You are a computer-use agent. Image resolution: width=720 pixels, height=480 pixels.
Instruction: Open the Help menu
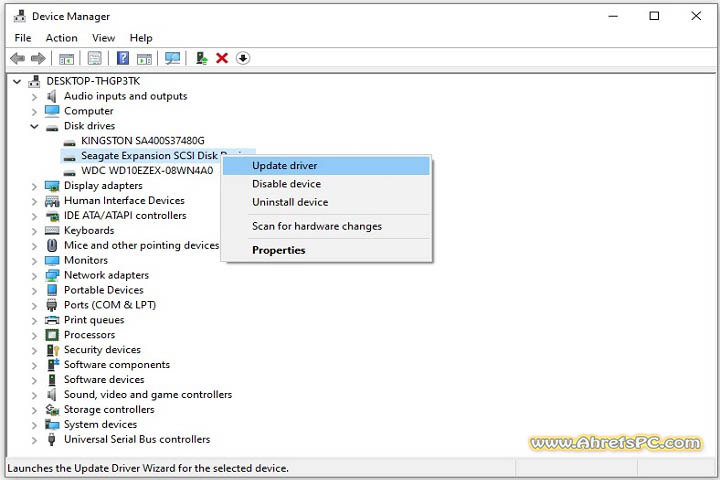pos(141,38)
